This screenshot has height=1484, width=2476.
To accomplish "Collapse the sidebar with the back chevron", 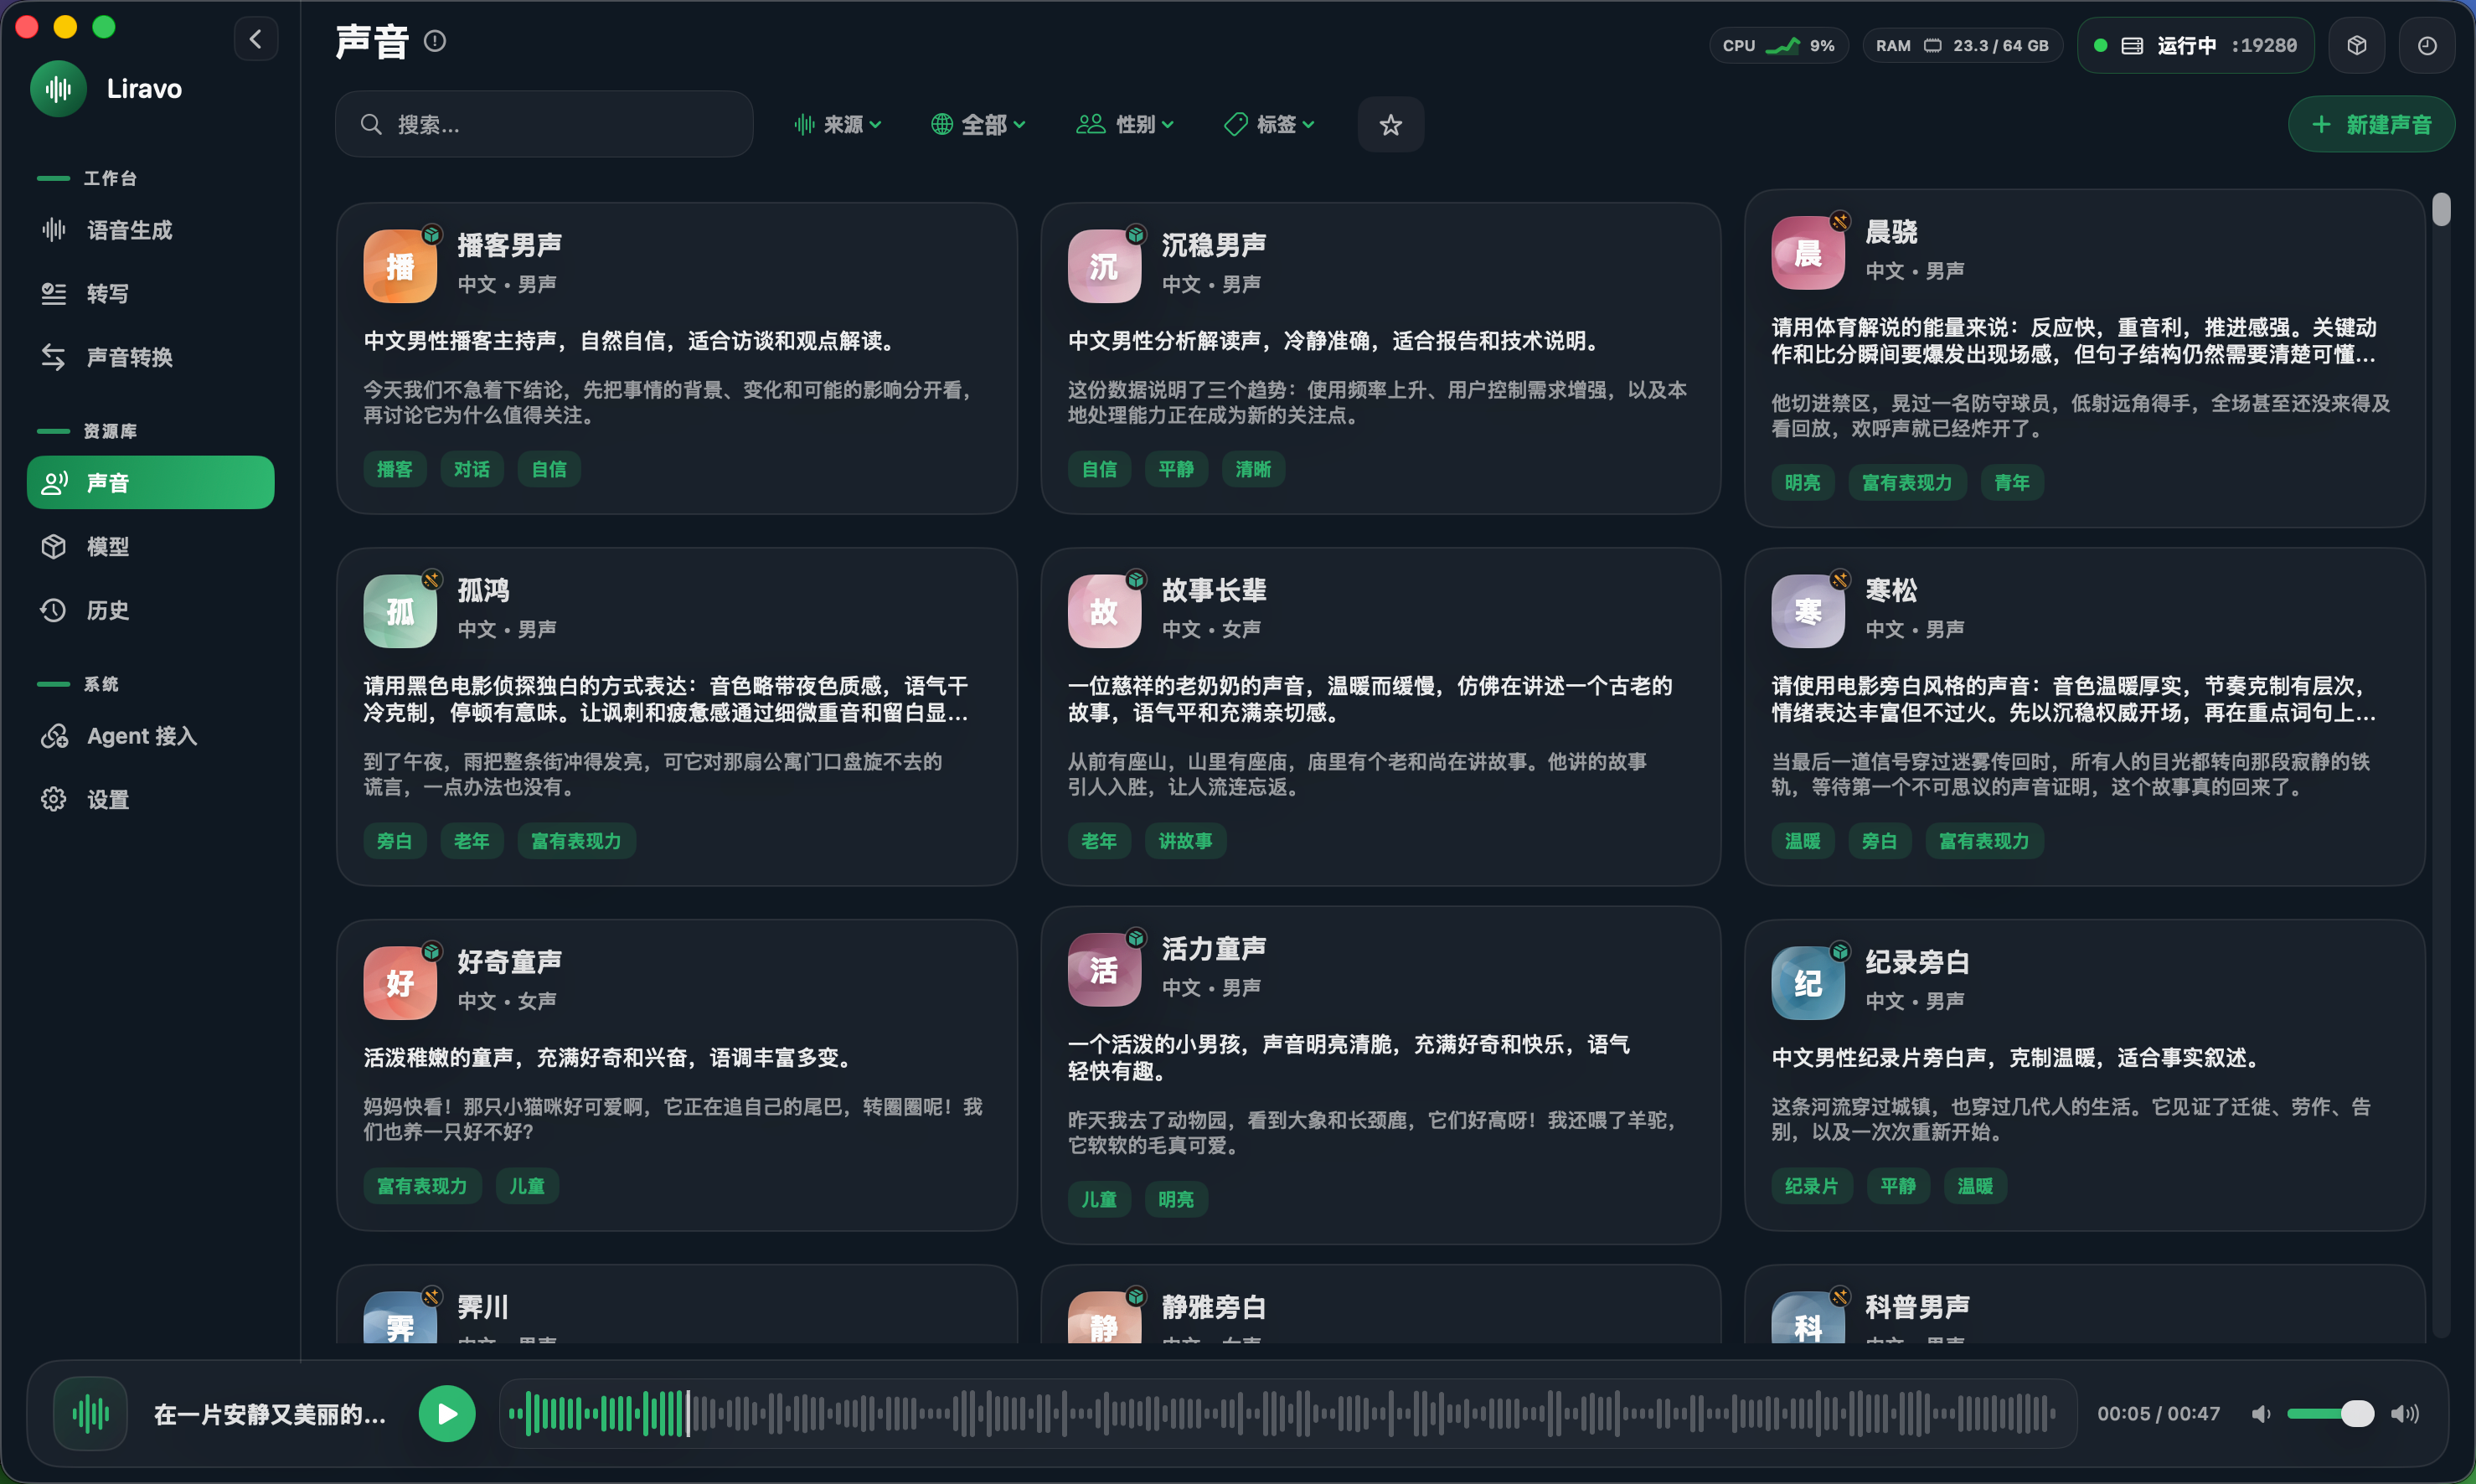I will coord(256,39).
